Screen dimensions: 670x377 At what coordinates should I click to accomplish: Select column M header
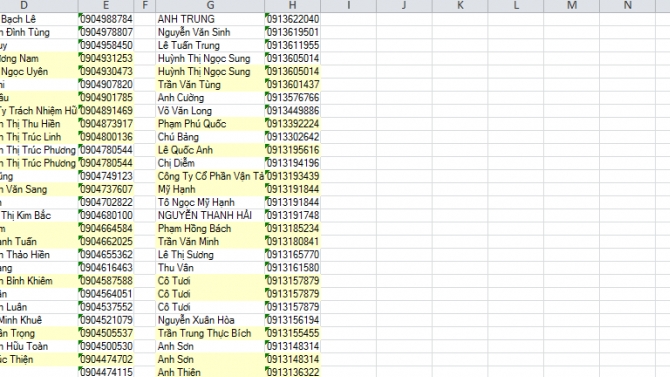pos(572,6)
